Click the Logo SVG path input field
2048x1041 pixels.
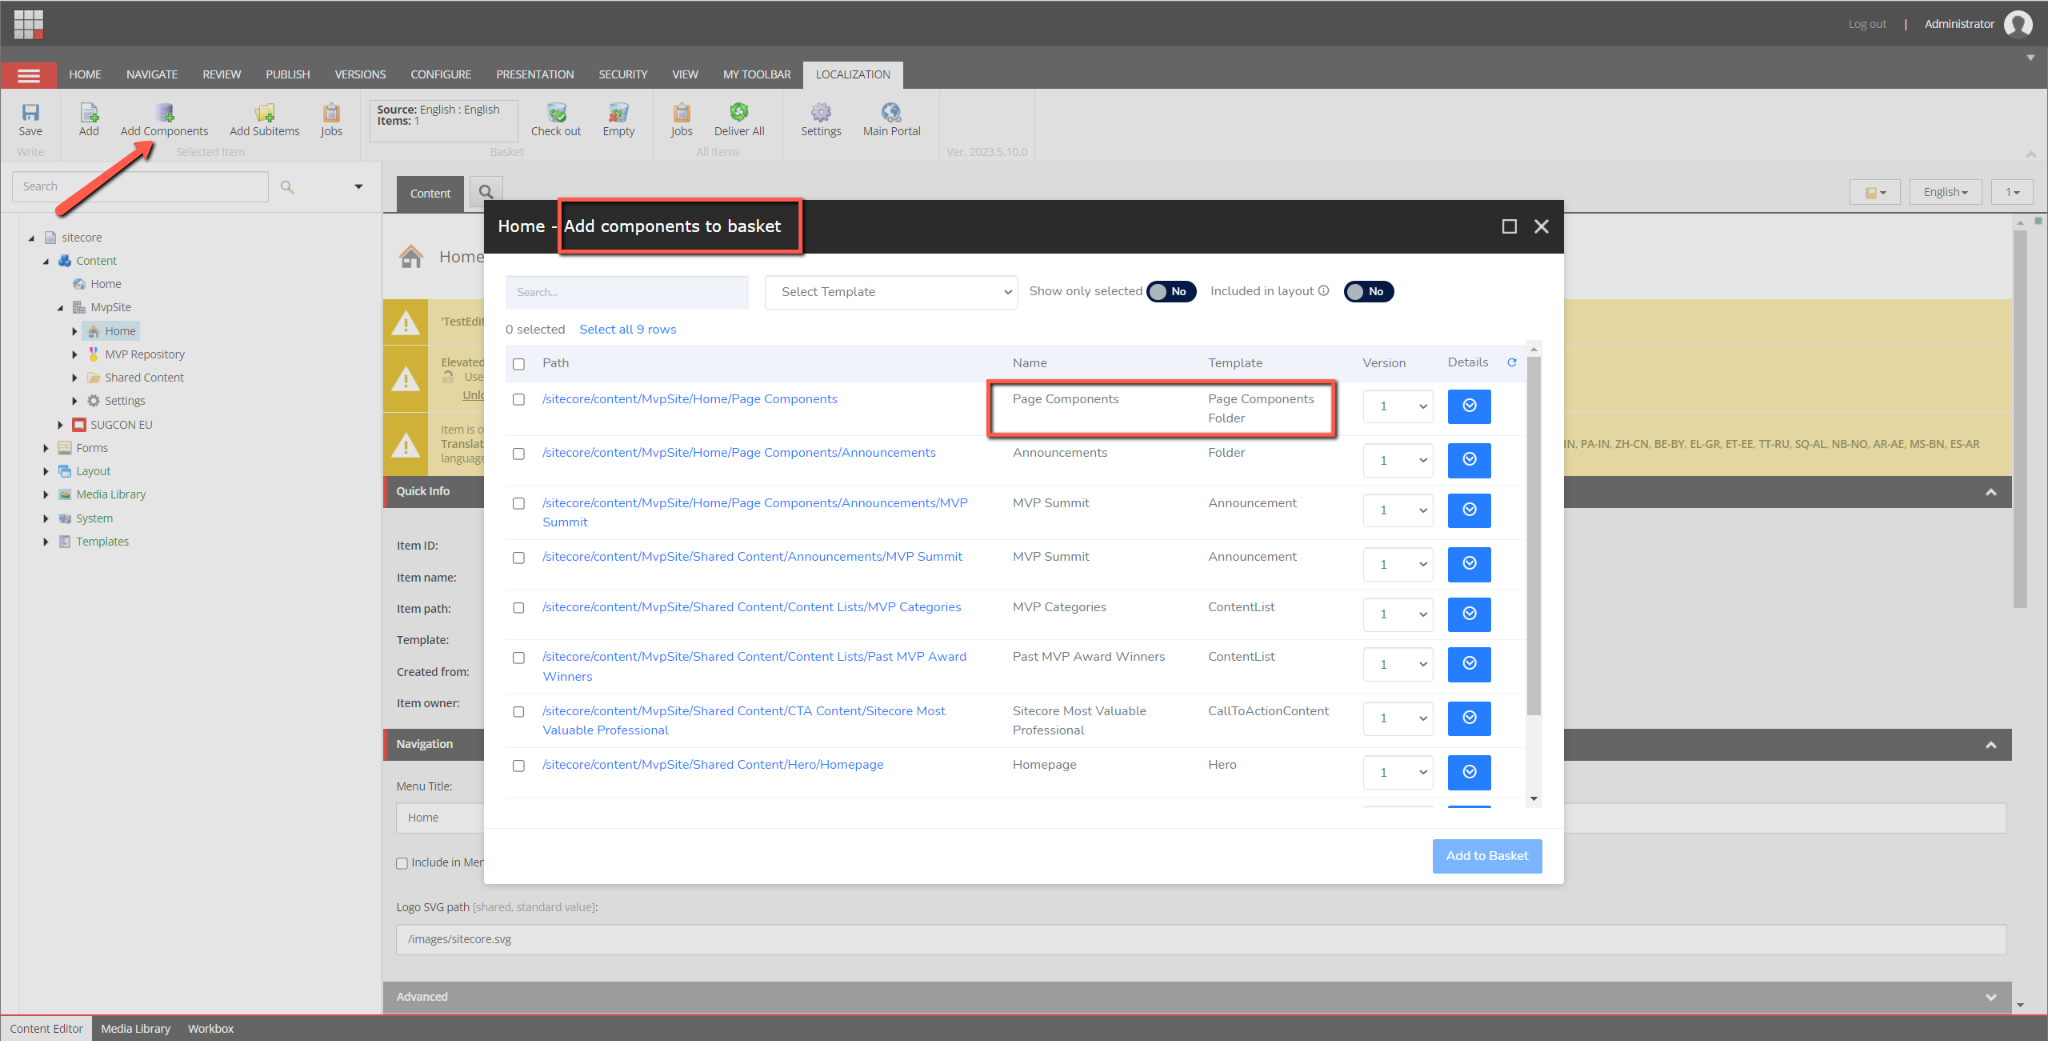(x=1201, y=940)
